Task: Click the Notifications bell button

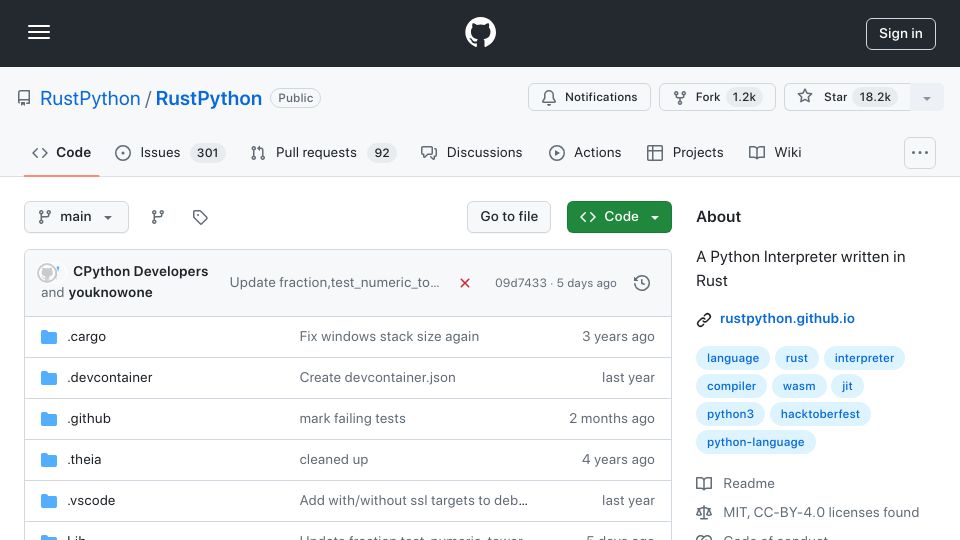Action: tap(589, 97)
